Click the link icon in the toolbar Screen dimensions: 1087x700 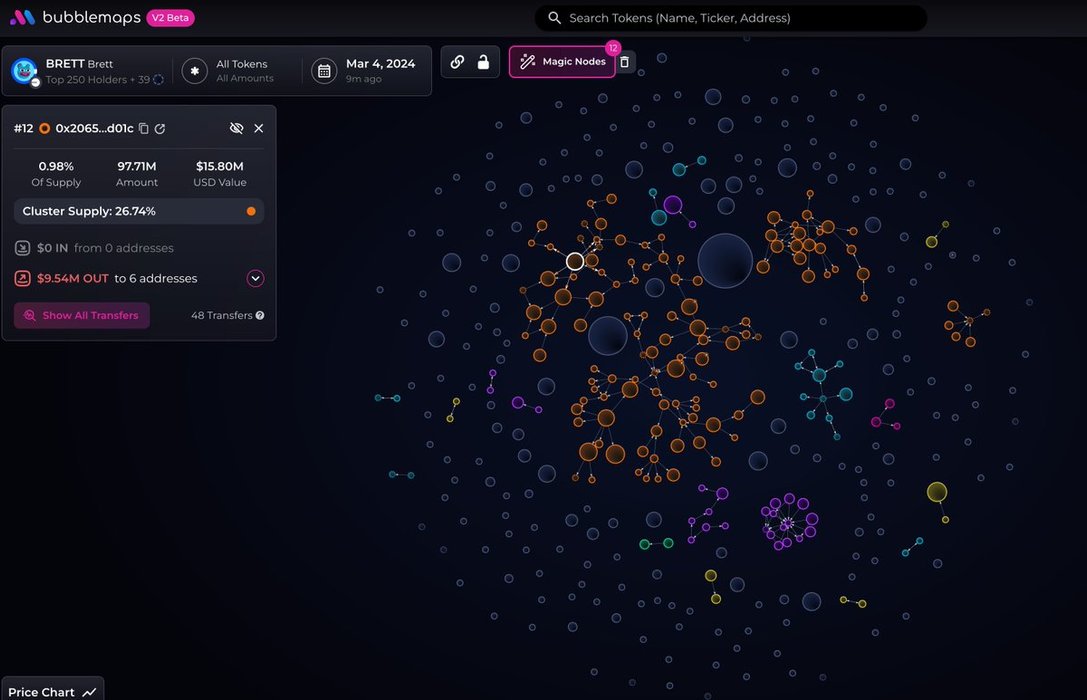click(457, 62)
